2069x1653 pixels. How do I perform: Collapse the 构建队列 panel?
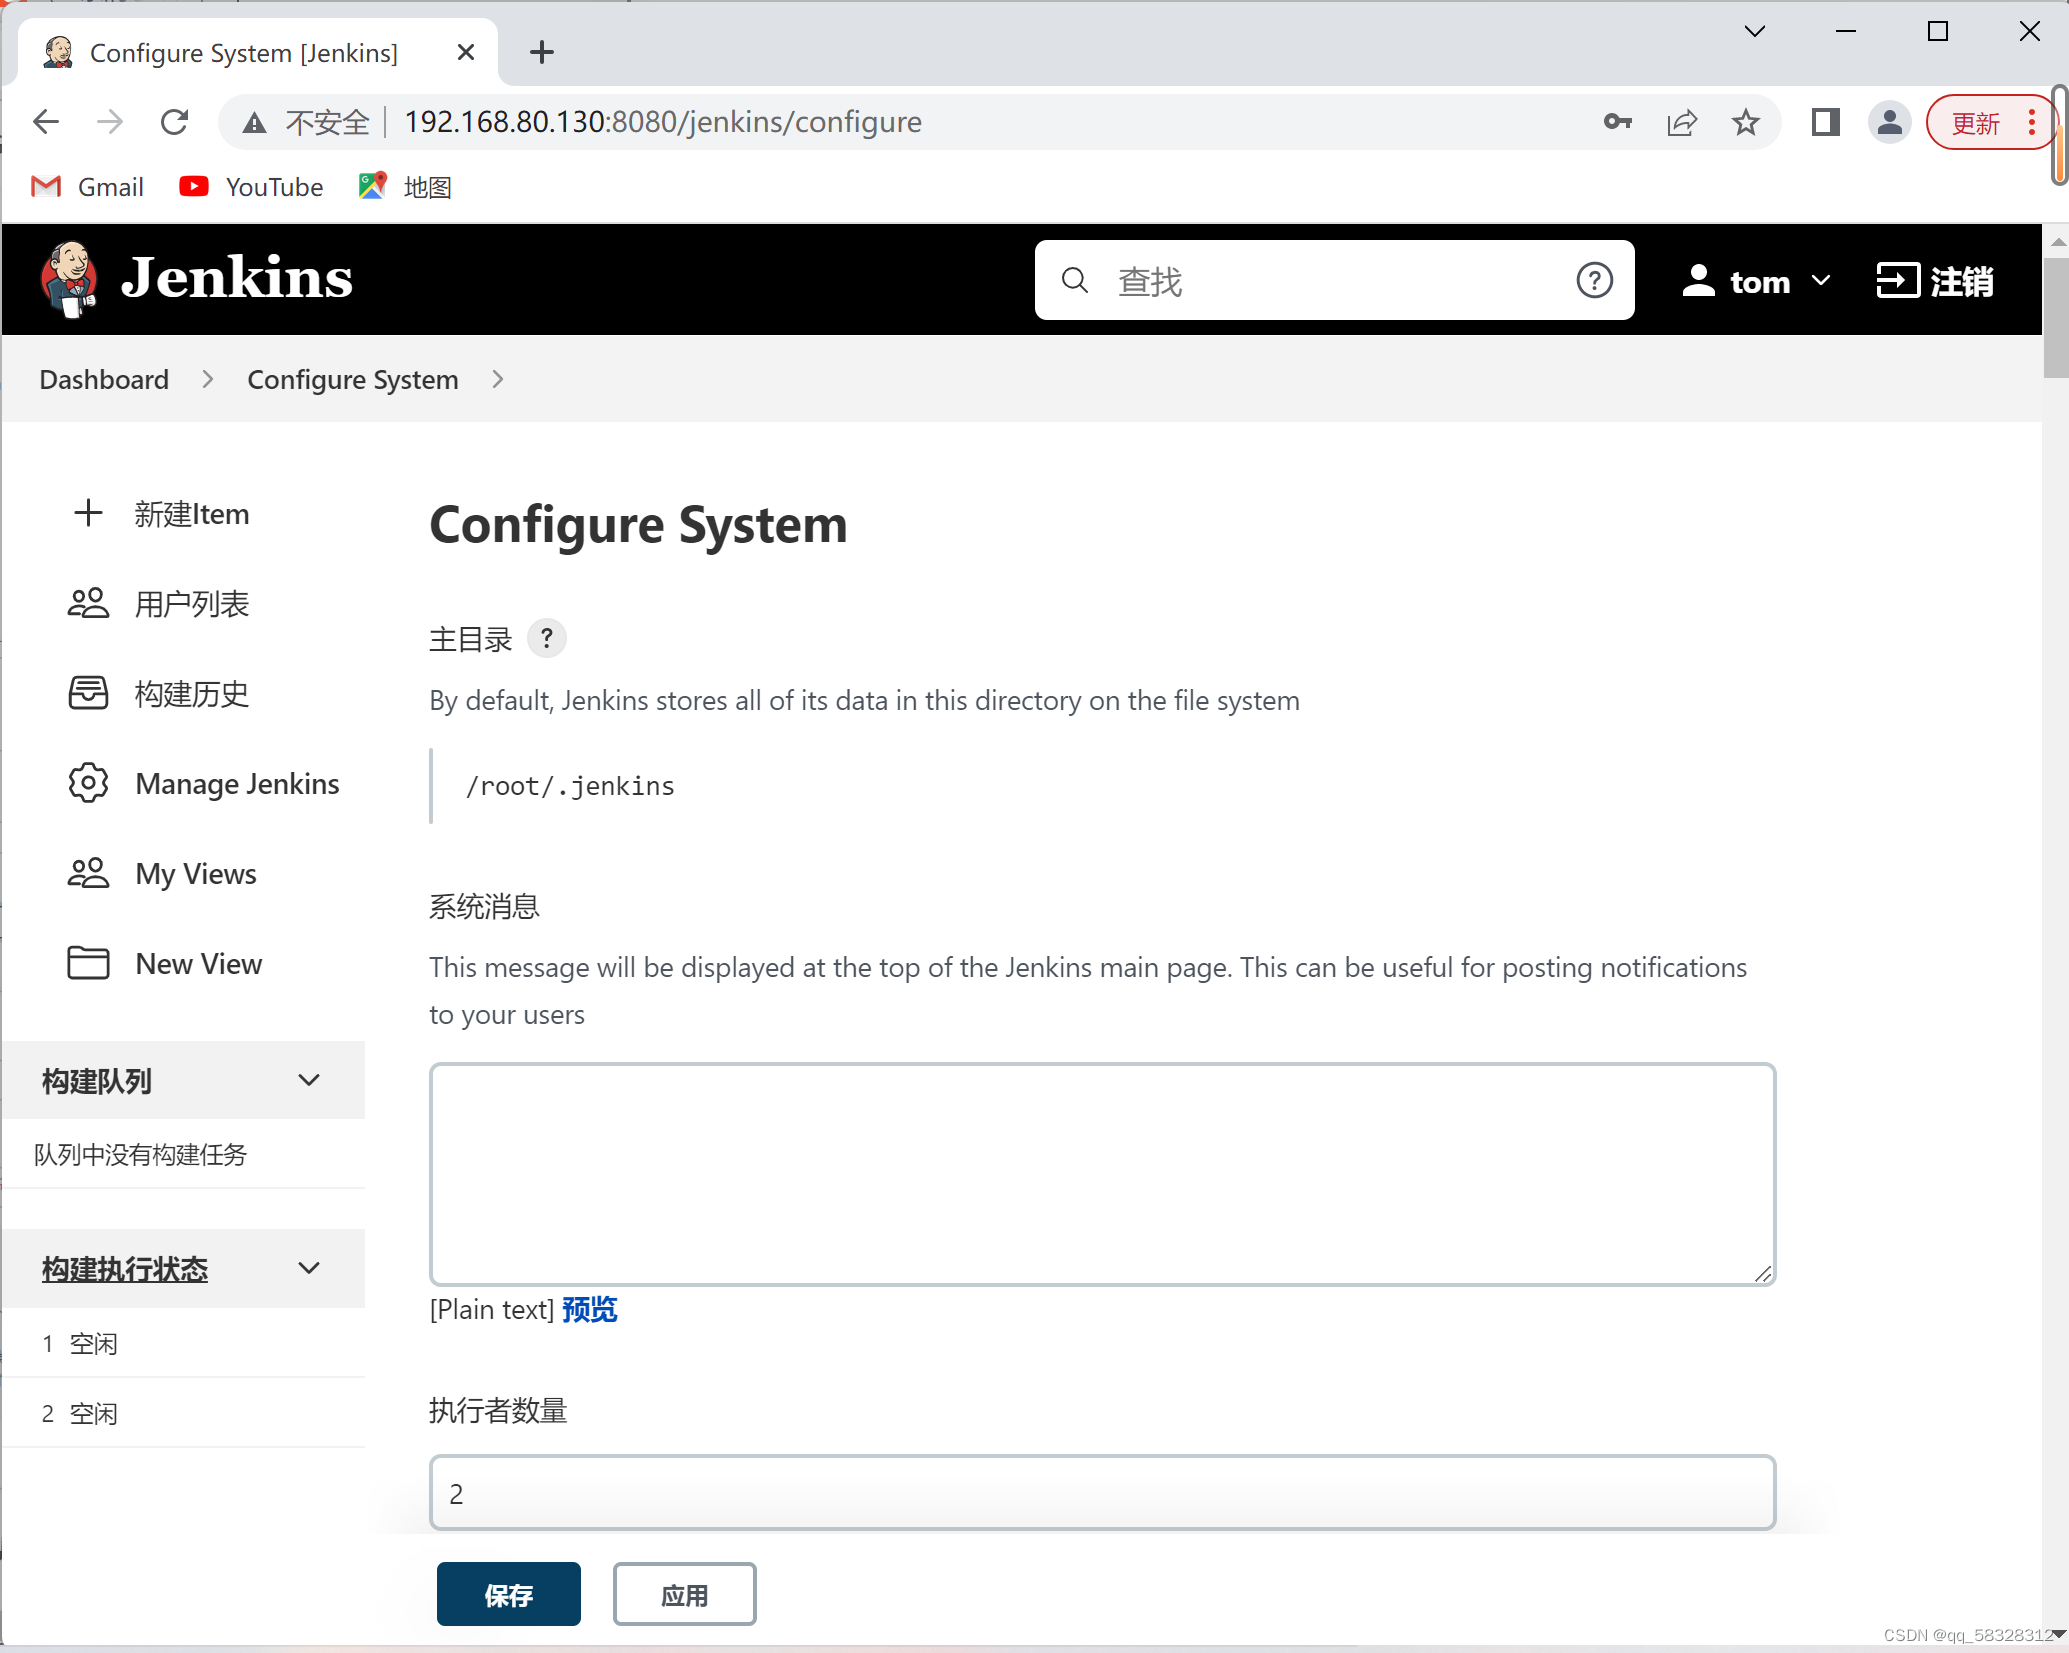point(309,1080)
